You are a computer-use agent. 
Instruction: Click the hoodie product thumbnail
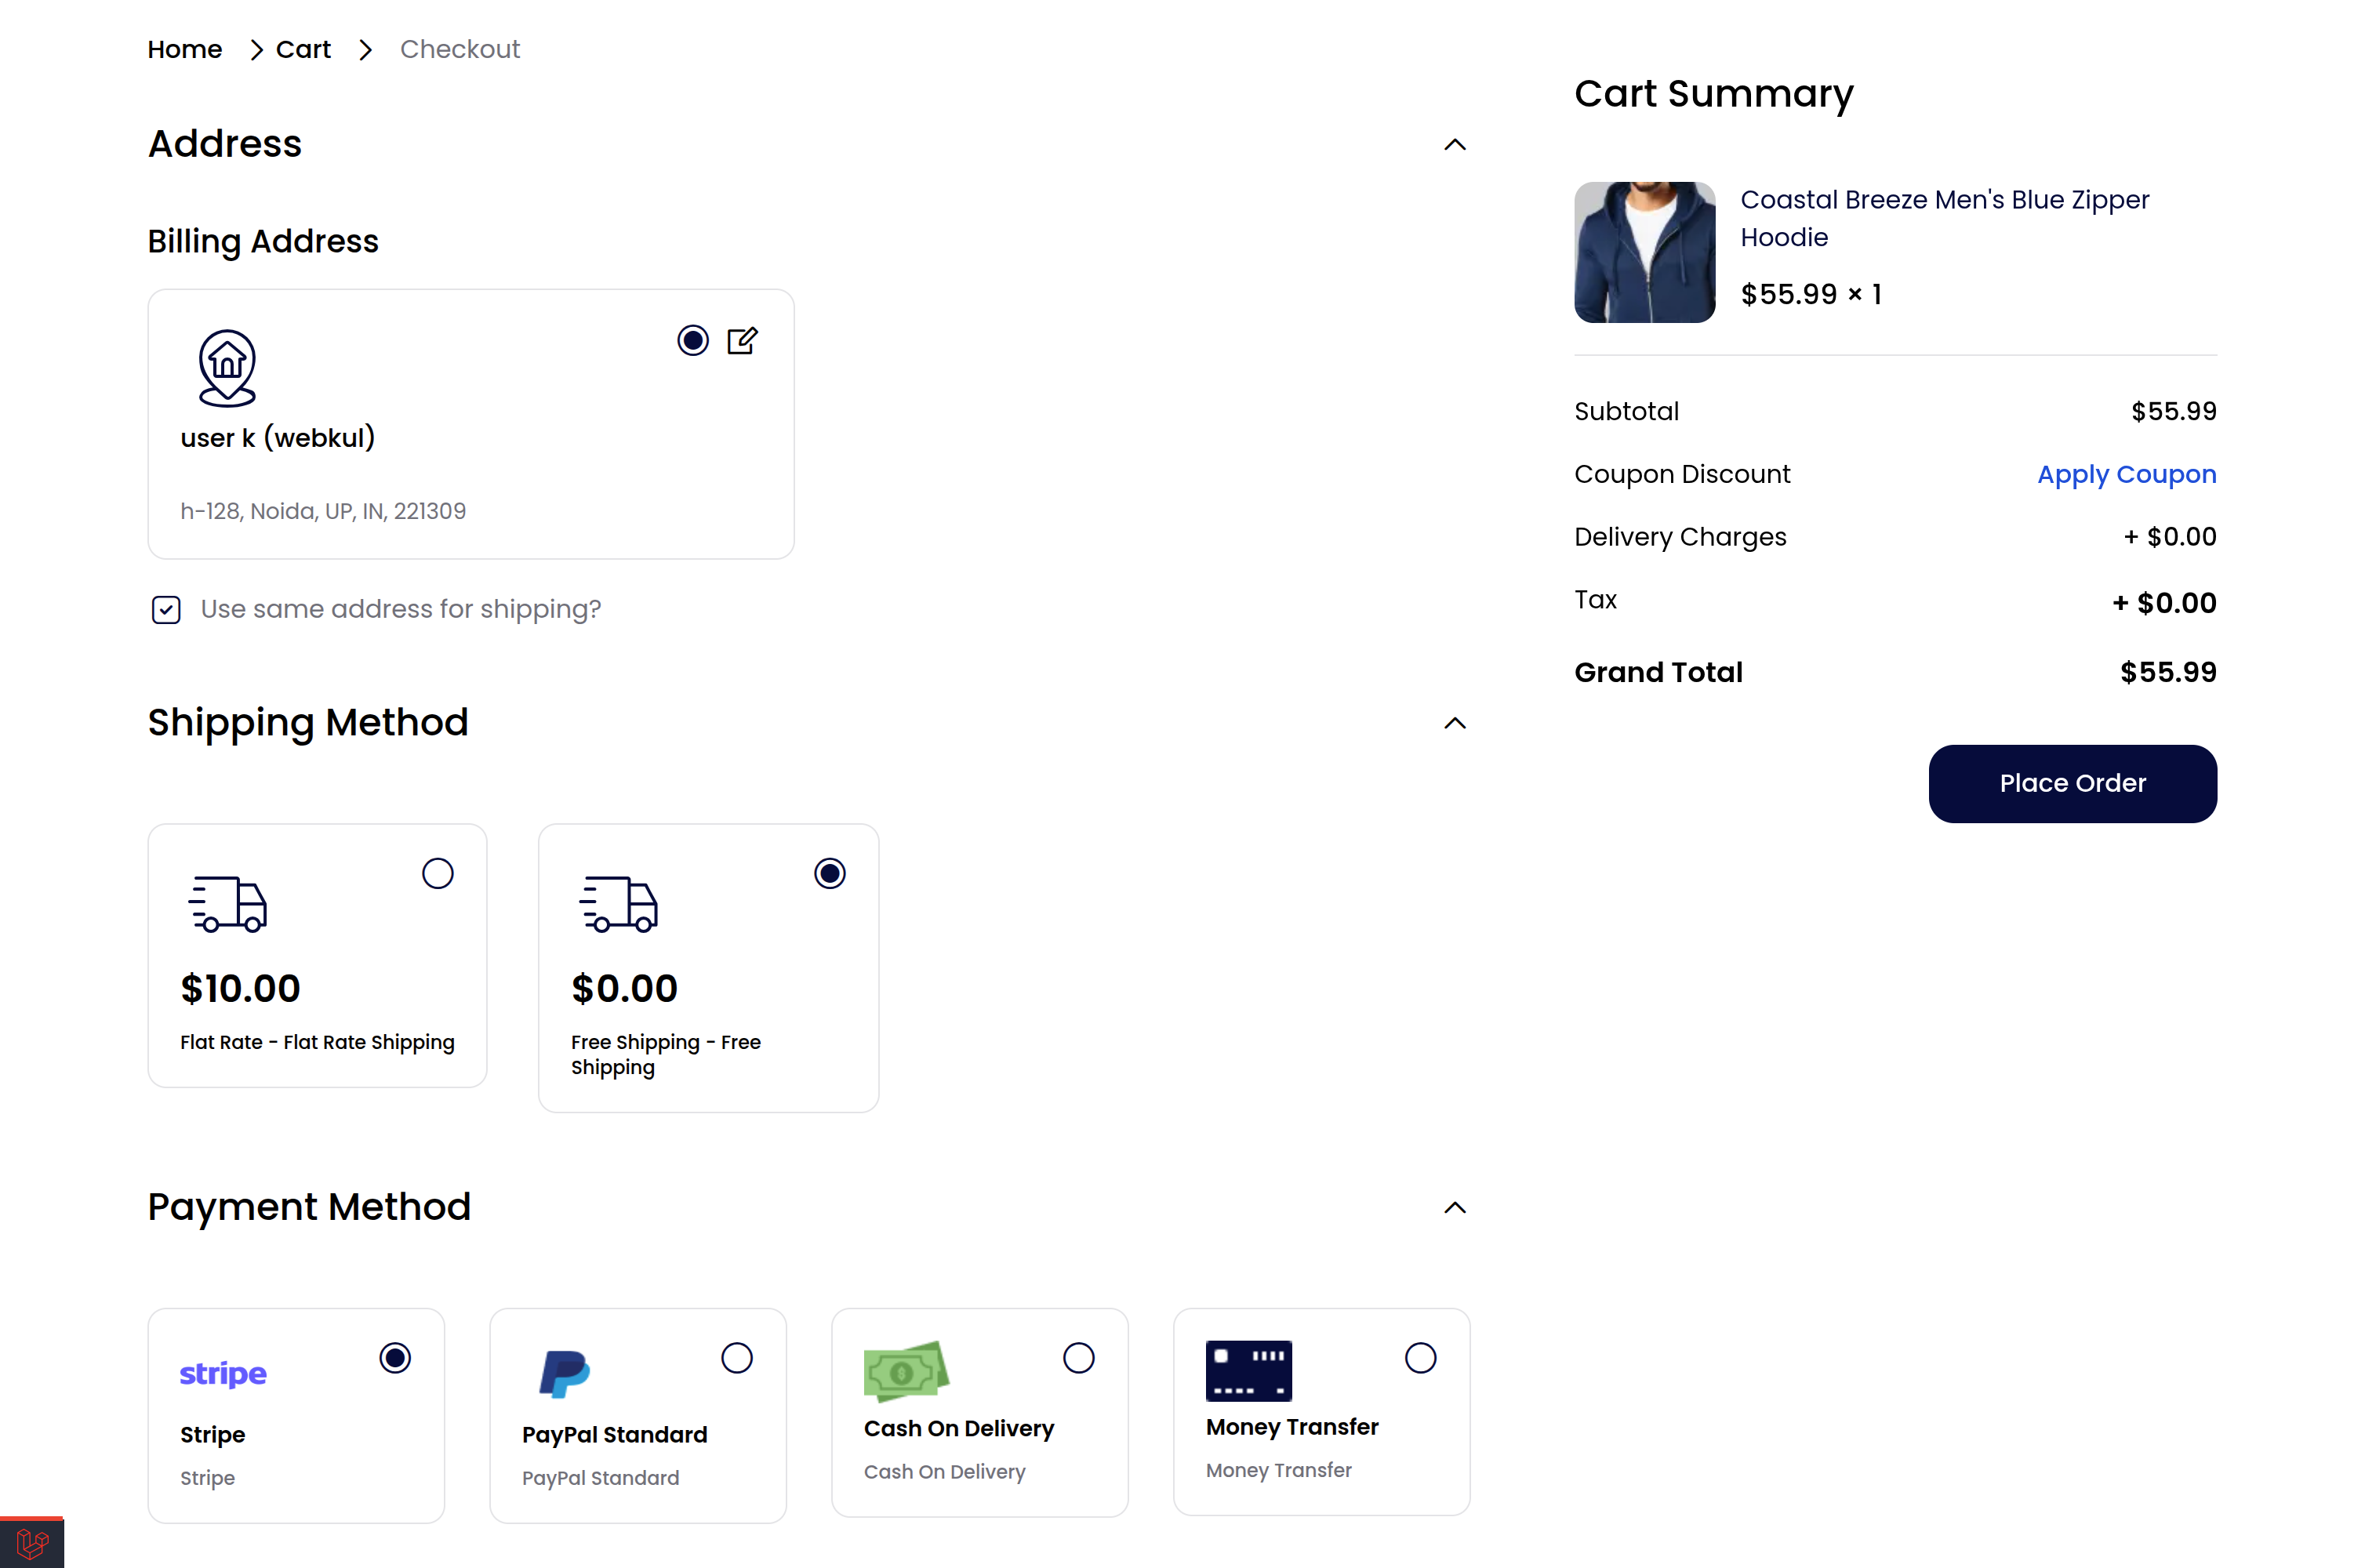[x=1645, y=252]
